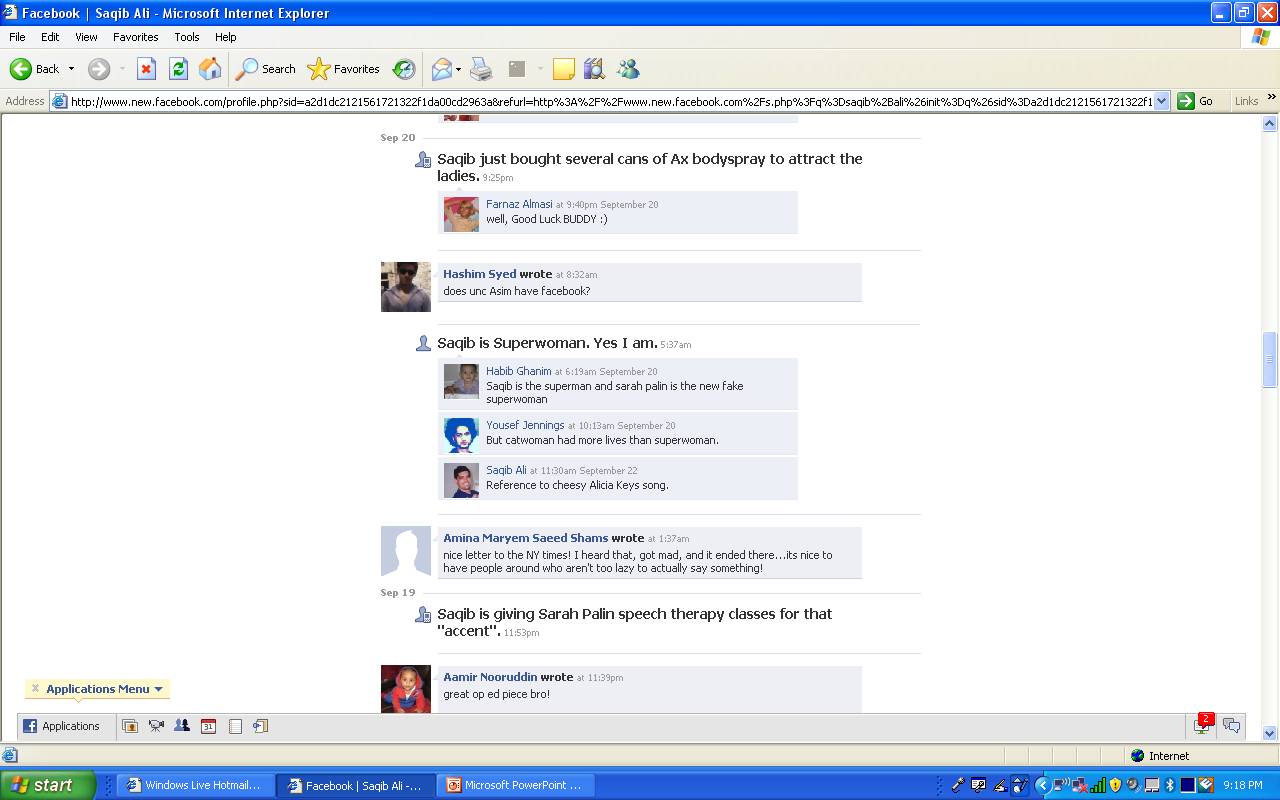
Task: Dismiss the Applications Menu tooltip X
Action: tap(35, 688)
